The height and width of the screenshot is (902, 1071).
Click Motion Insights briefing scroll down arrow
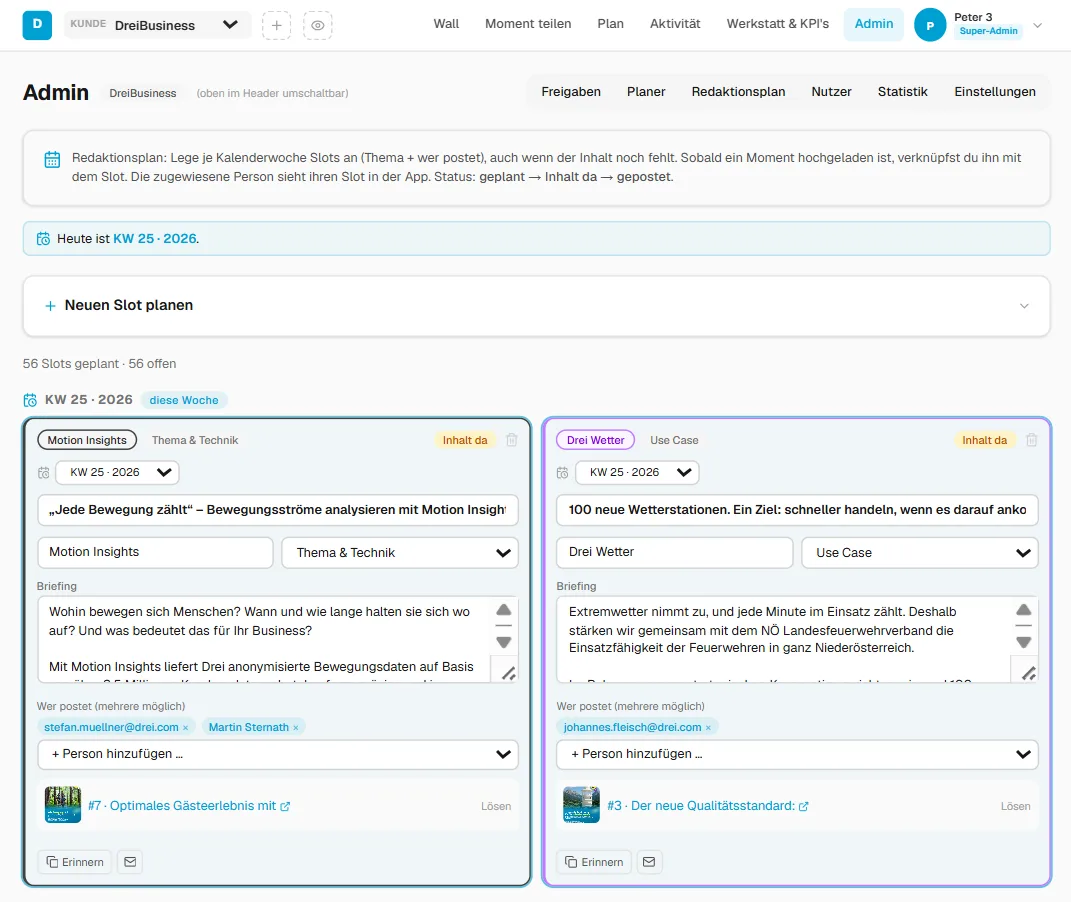tap(503, 642)
